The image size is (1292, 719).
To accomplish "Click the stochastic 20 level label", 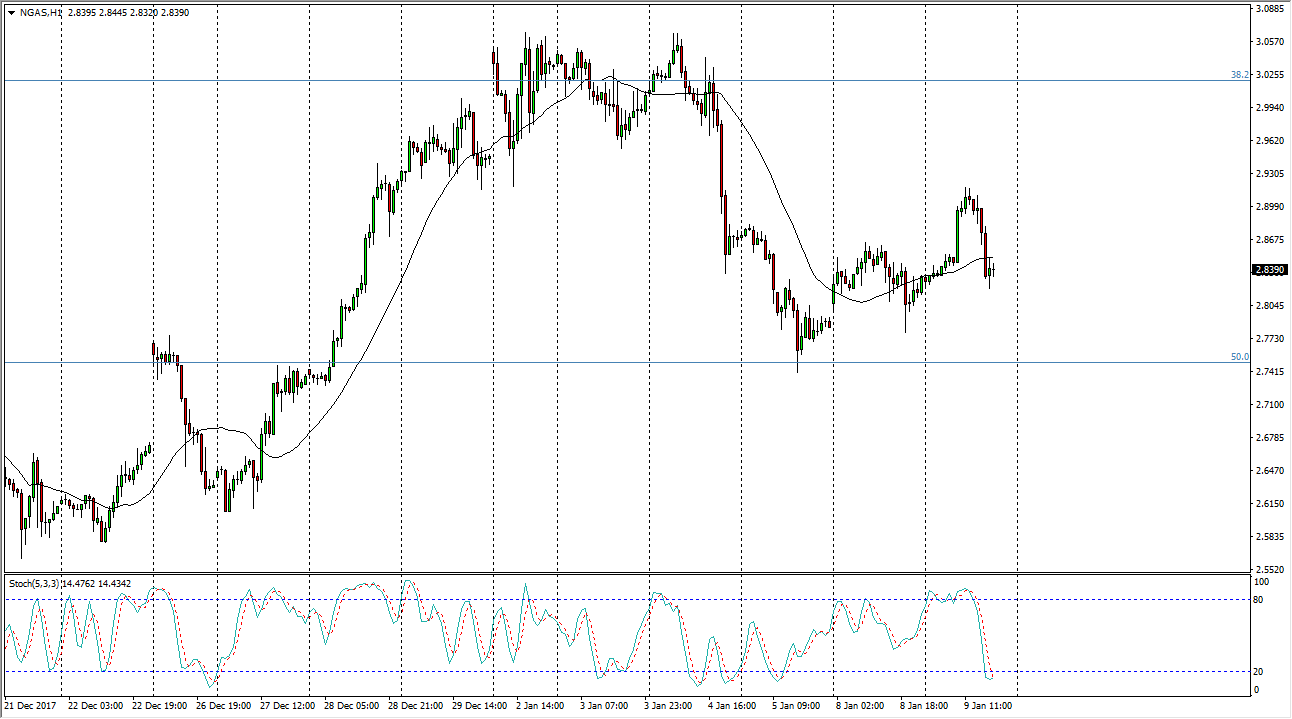I will click(x=1261, y=672).
